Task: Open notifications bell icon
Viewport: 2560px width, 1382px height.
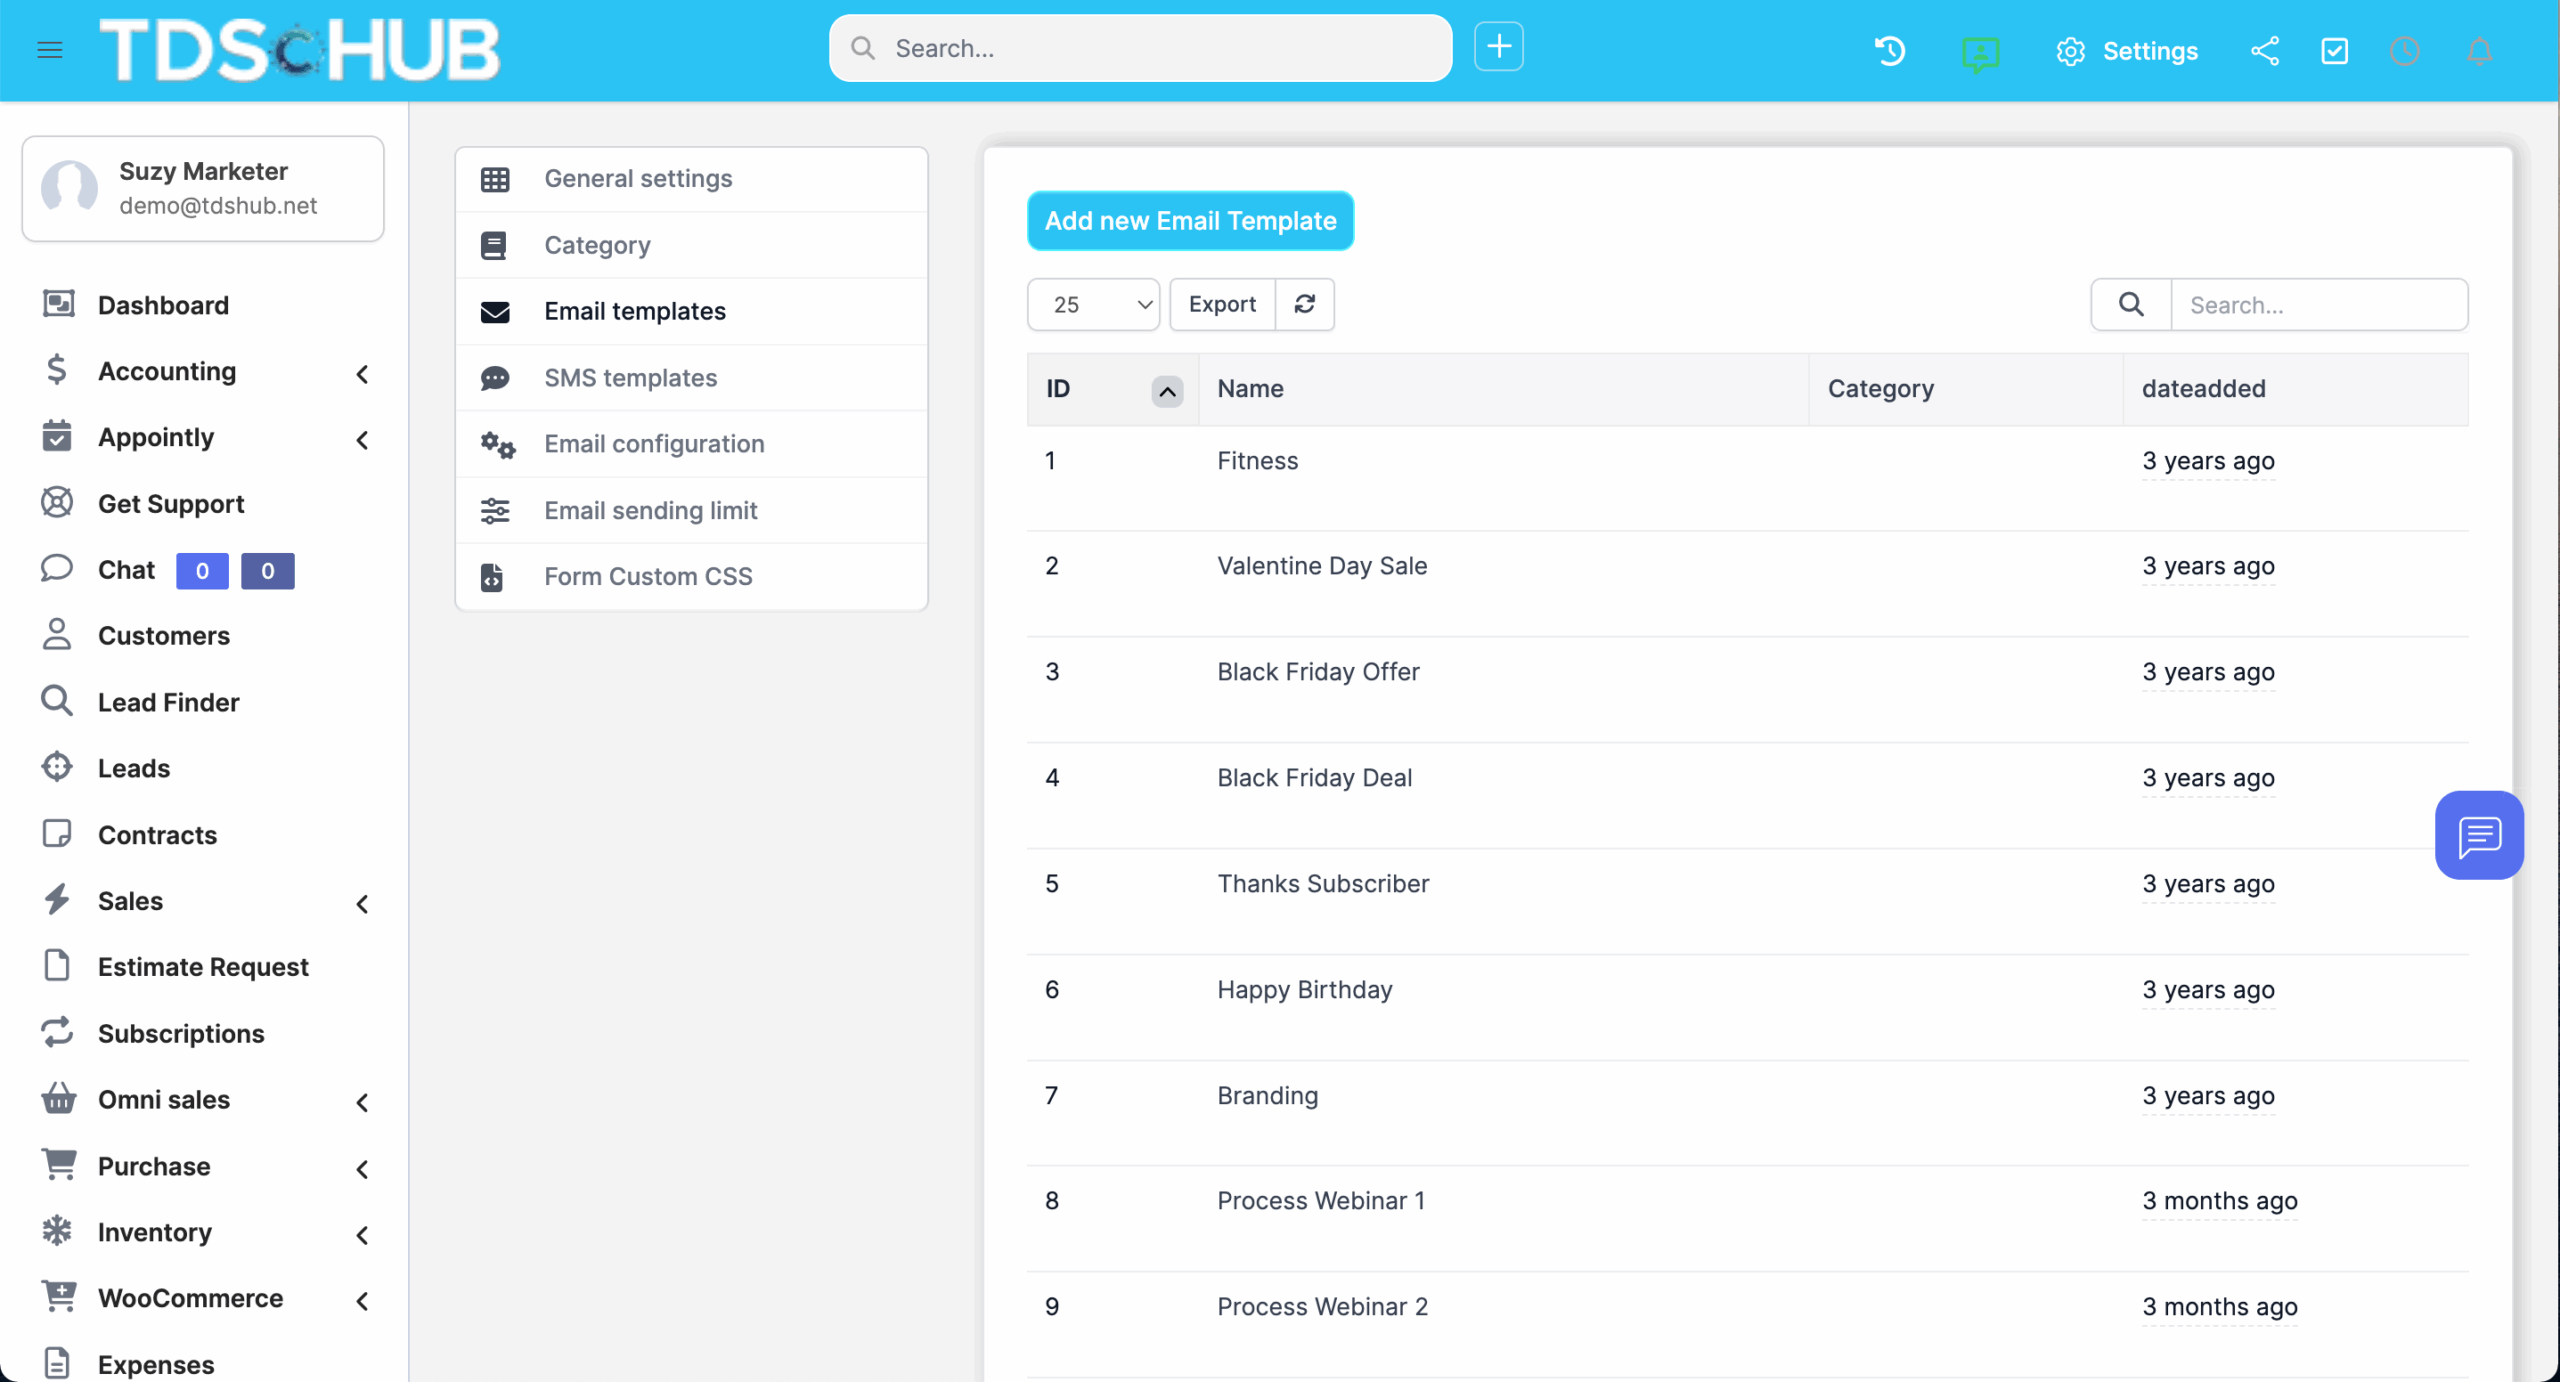Action: tap(2479, 51)
